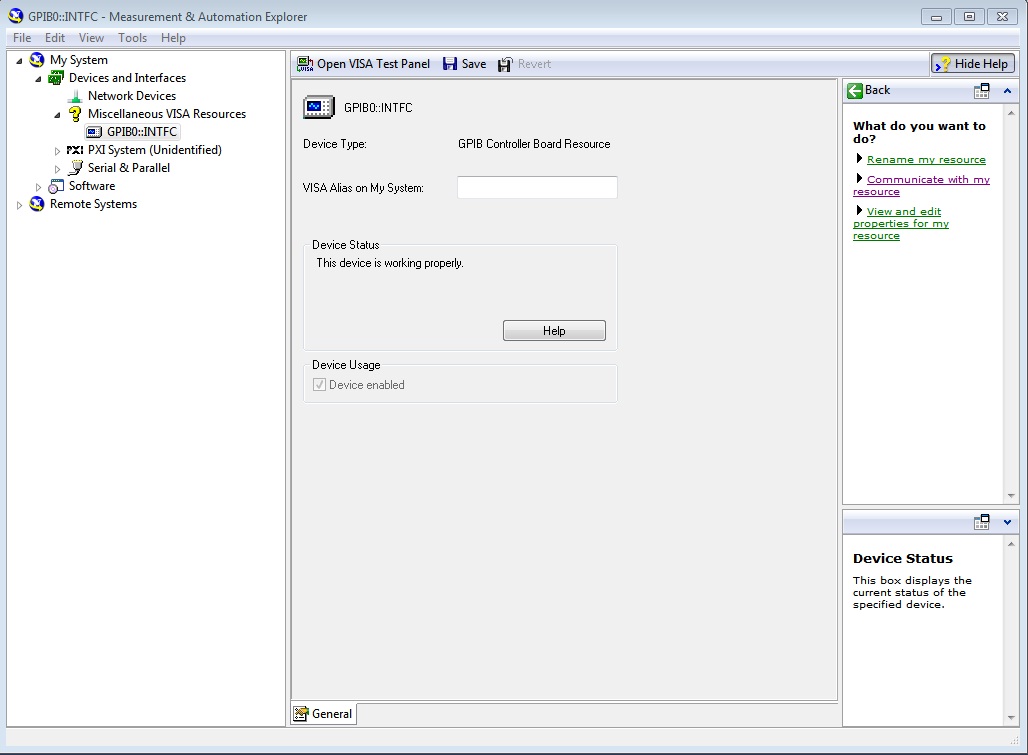Click the Software icon in tree
This screenshot has width=1028, height=755.
click(x=56, y=186)
